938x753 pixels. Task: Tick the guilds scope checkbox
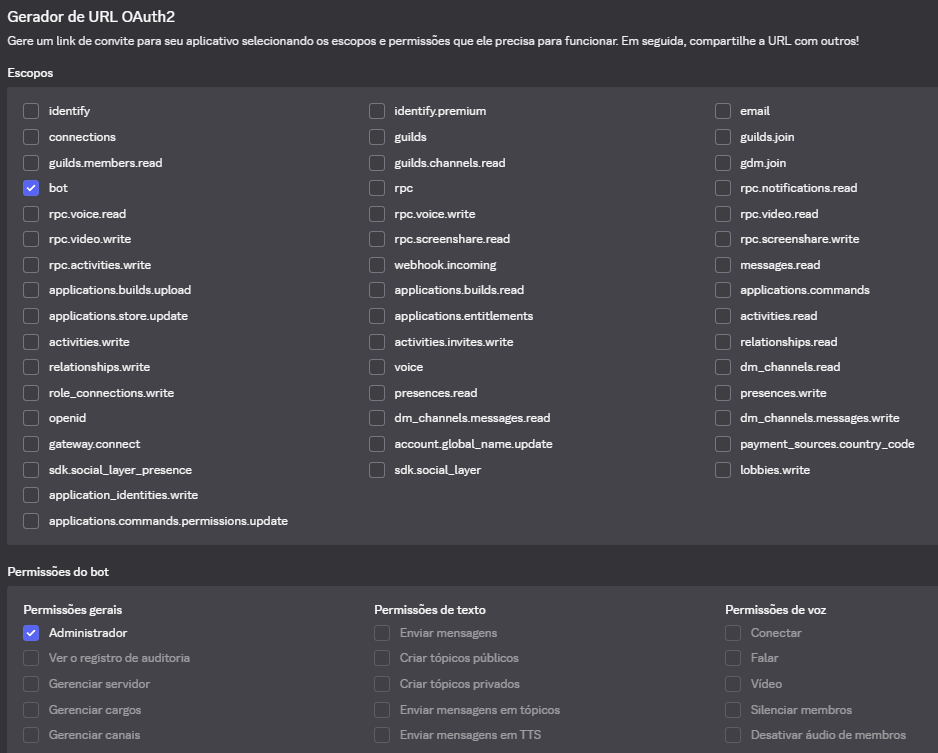click(377, 137)
